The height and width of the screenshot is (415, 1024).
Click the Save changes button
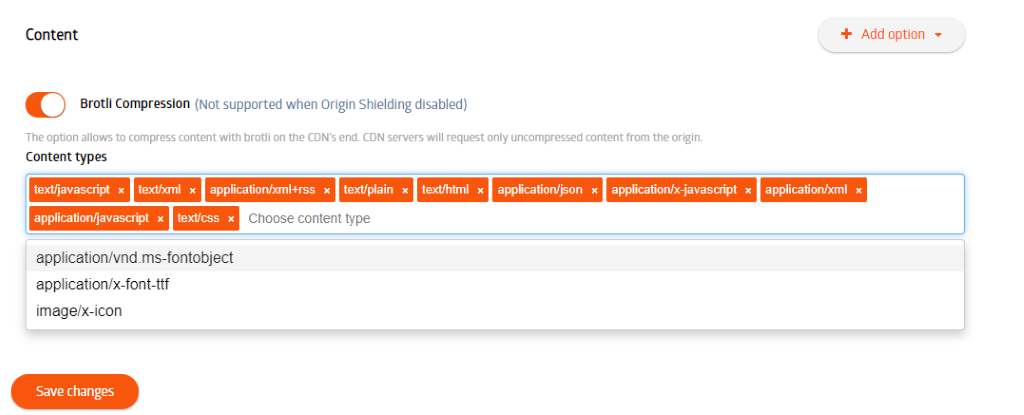(x=75, y=391)
